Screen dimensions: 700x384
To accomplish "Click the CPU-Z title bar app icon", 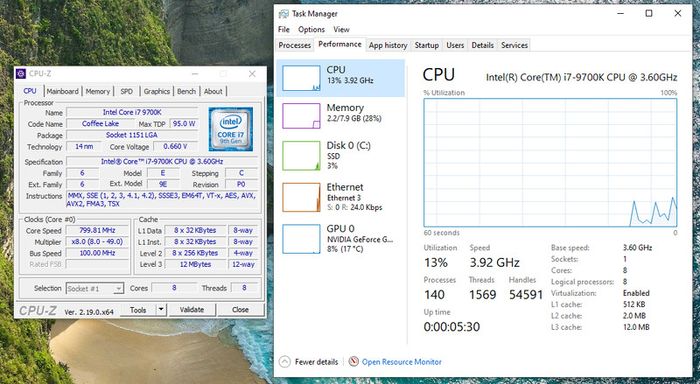I will point(21,74).
